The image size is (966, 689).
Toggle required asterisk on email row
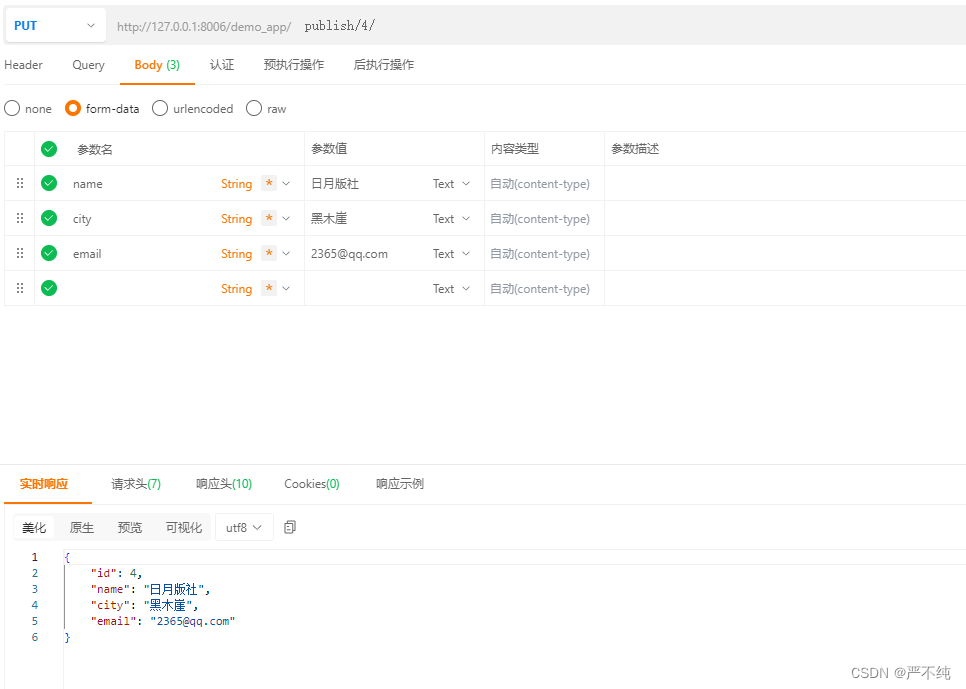pos(269,253)
